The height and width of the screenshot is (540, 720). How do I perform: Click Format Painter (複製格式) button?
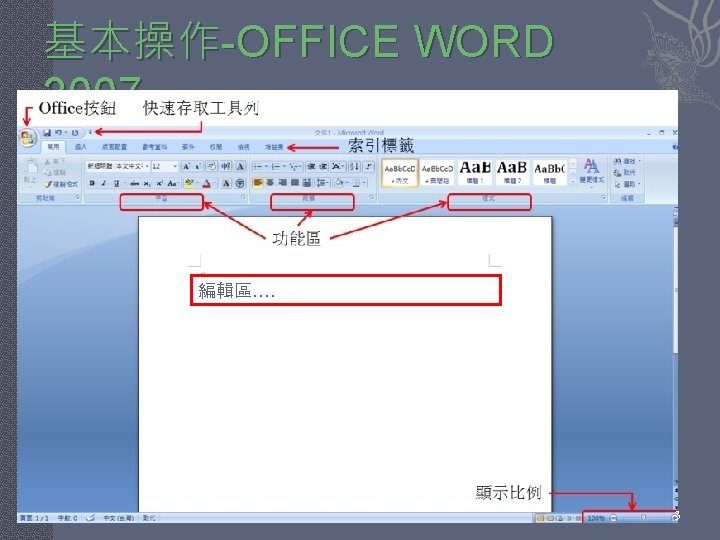click(x=61, y=184)
